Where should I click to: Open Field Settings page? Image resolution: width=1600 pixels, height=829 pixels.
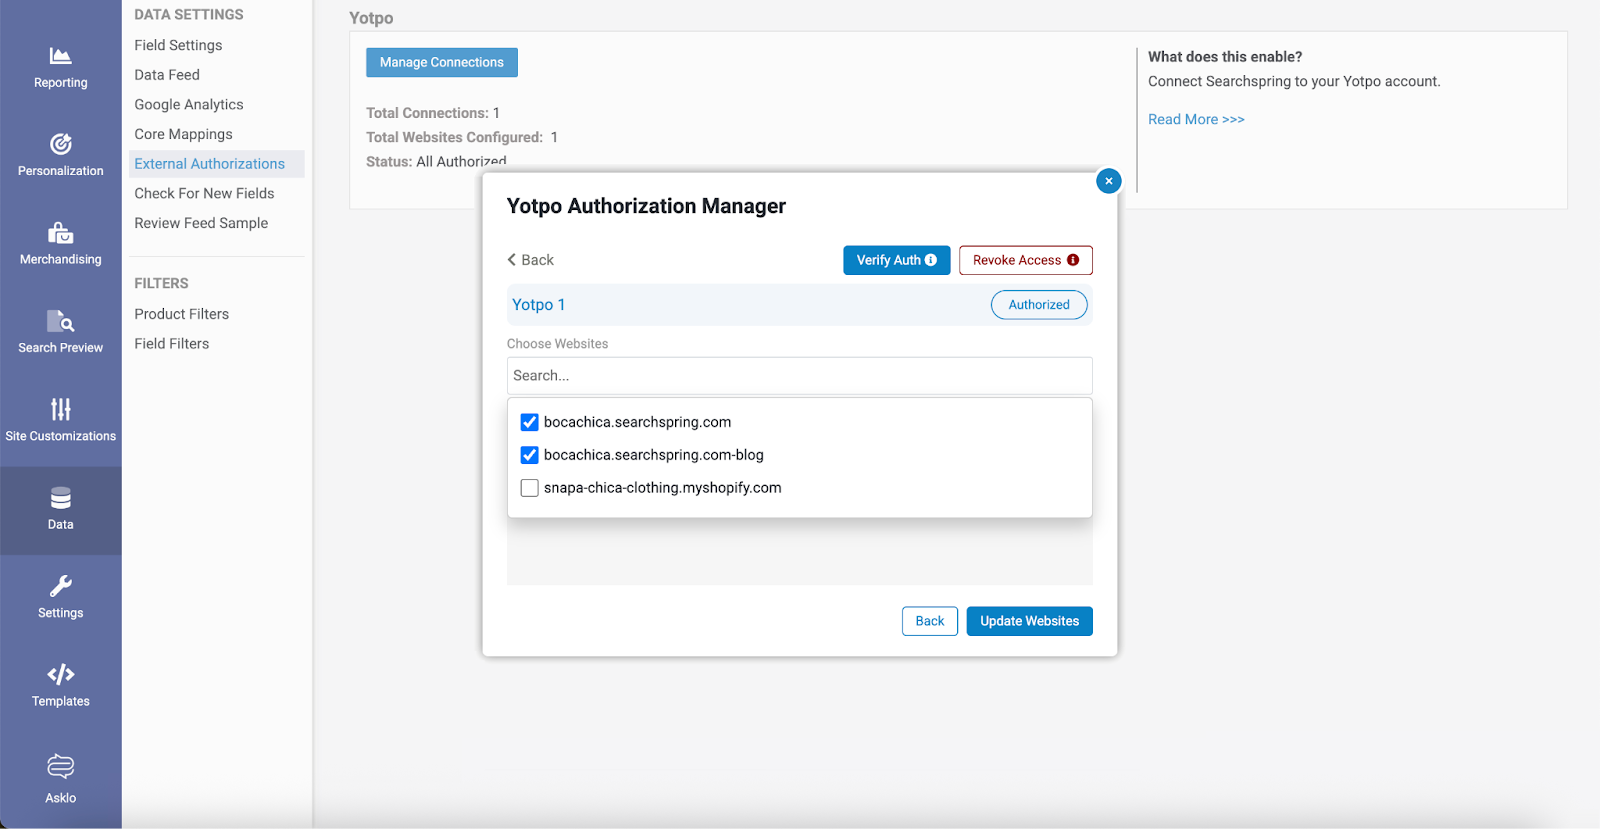tap(178, 45)
